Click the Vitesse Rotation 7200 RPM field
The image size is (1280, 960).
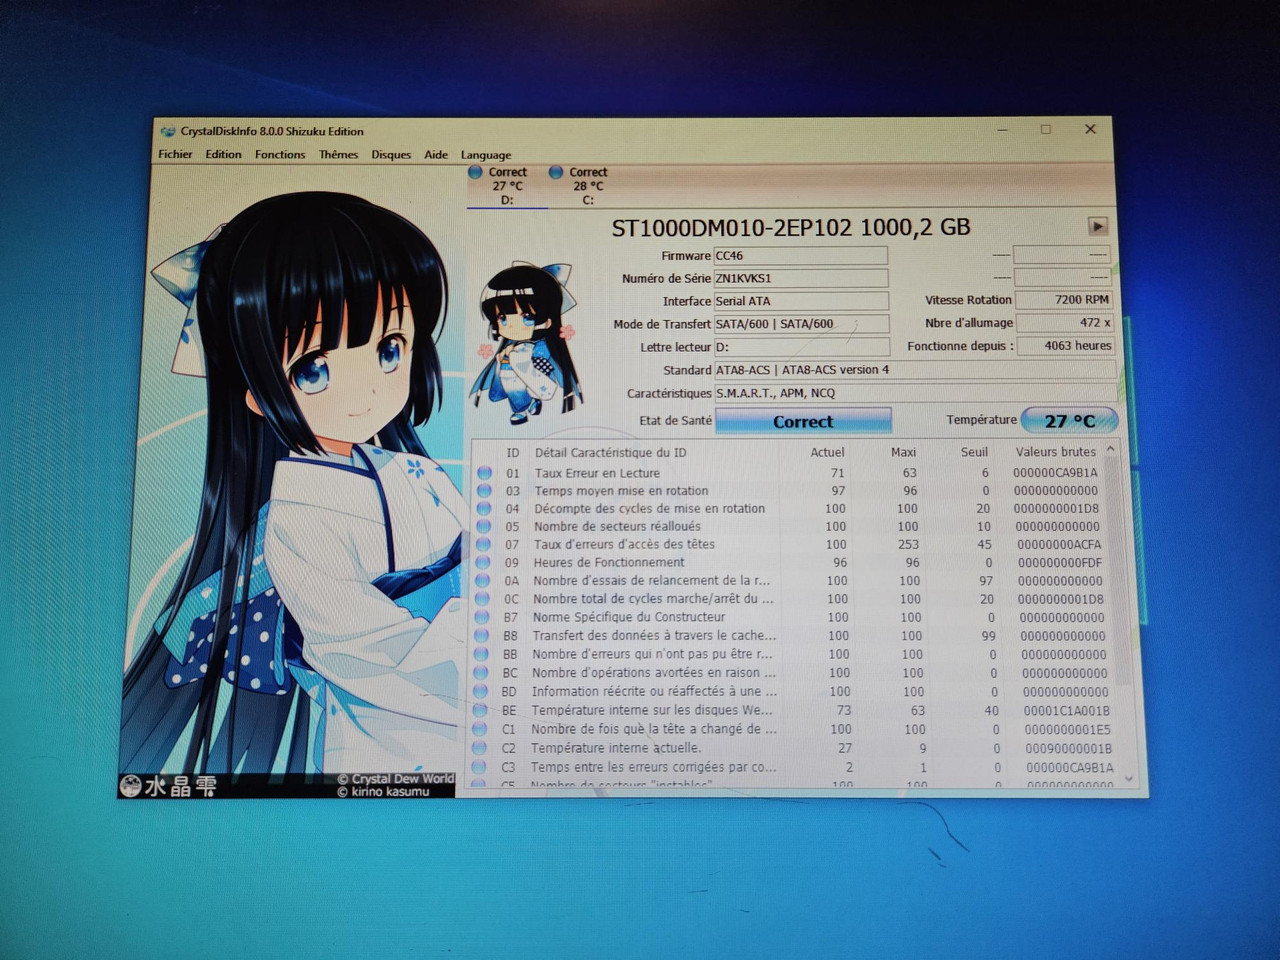[x=1064, y=300]
